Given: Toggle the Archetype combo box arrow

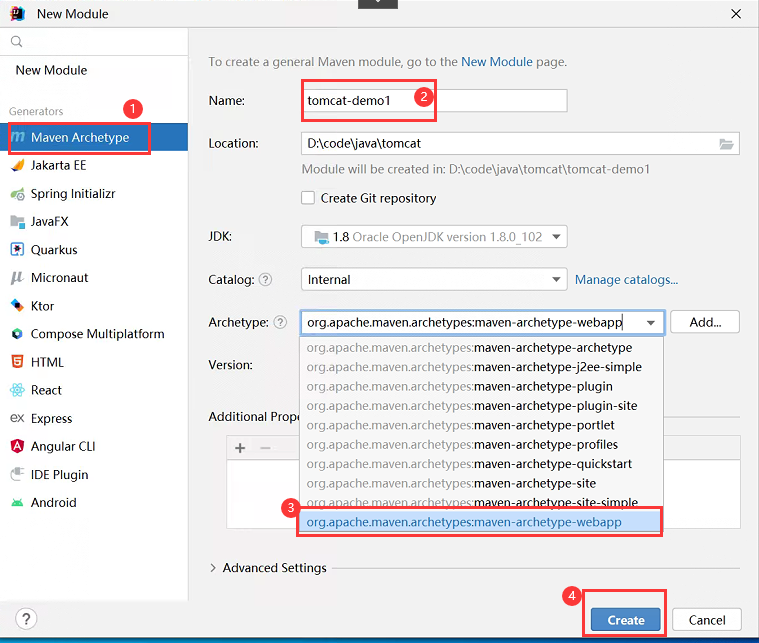Looking at the screenshot, I should coord(651,323).
